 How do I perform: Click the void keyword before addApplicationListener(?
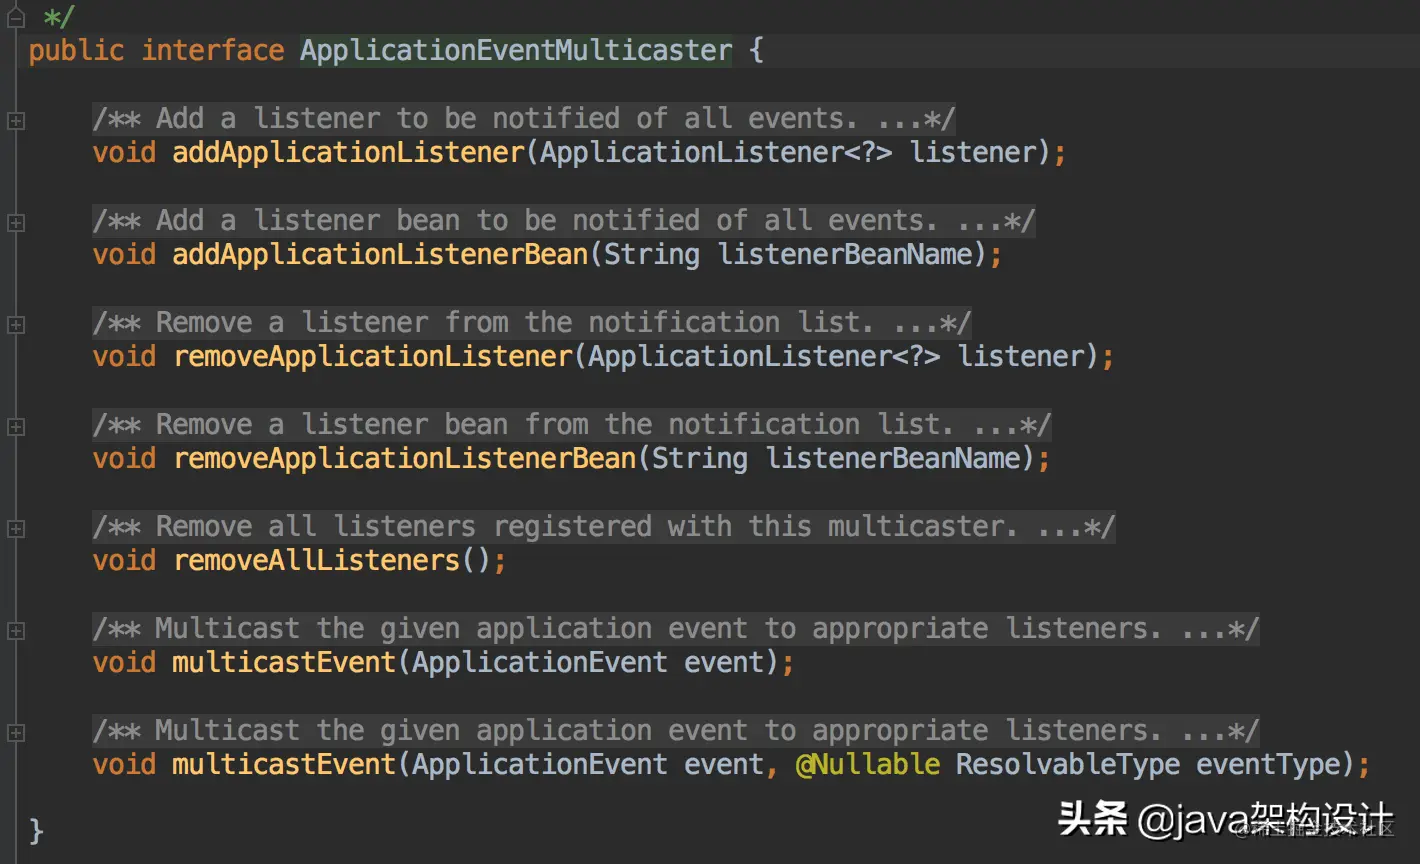tap(124, 153)
